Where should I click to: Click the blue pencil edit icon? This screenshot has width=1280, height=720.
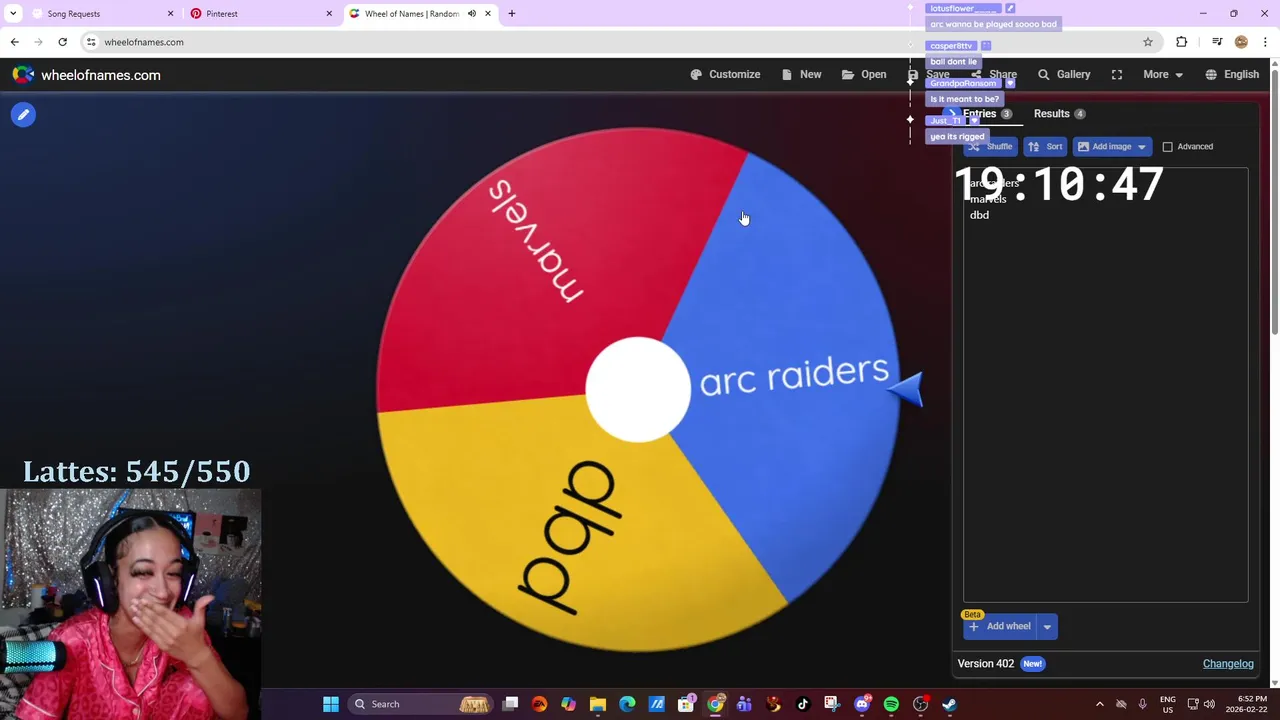click(23, 115)
